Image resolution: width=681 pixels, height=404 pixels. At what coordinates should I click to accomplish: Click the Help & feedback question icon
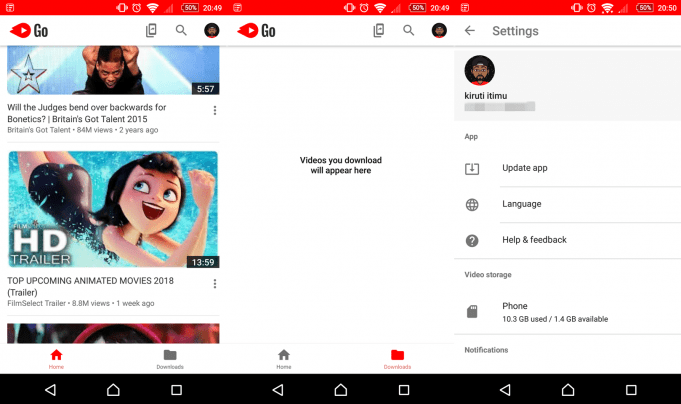coord(472,241)
